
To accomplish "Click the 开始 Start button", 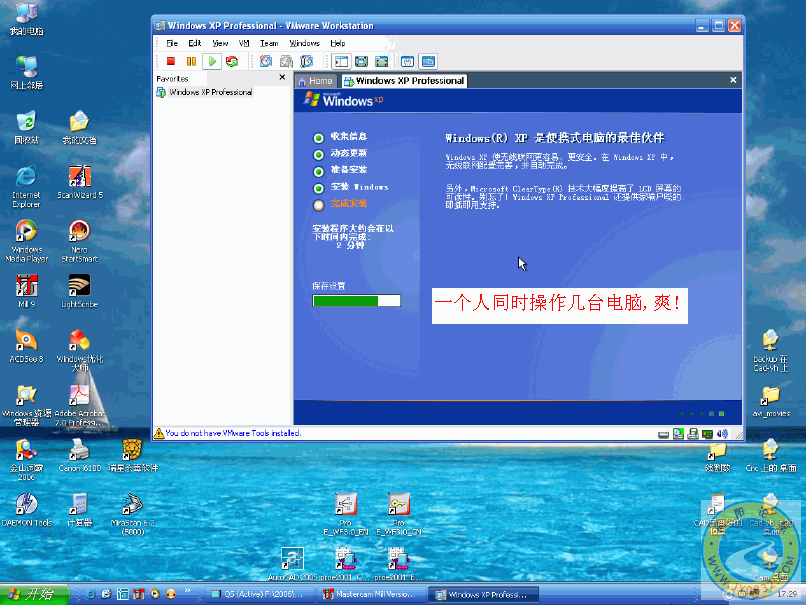I will point(34,595).
